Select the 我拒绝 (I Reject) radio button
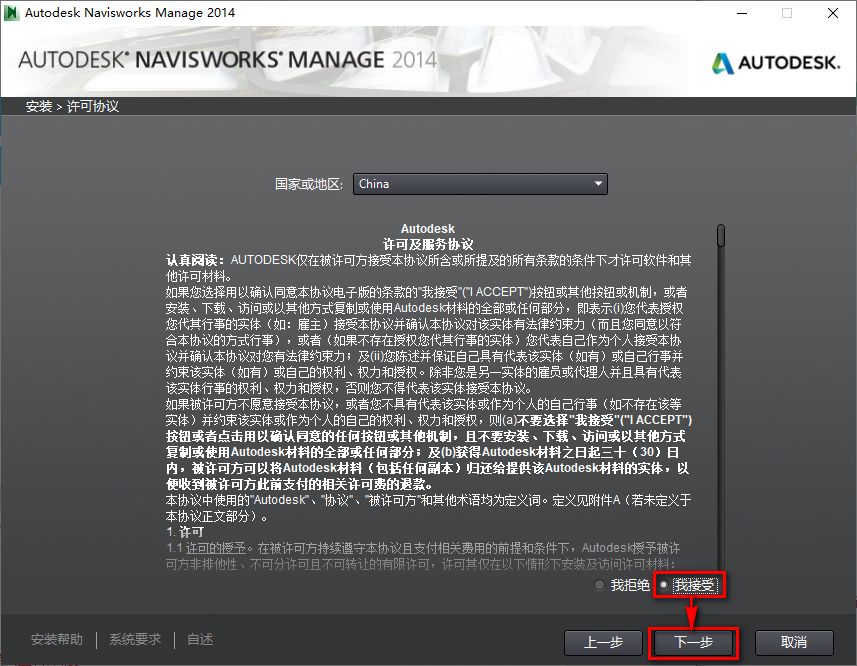The width and height of the screenshot is (857, 666). (600, 586)
